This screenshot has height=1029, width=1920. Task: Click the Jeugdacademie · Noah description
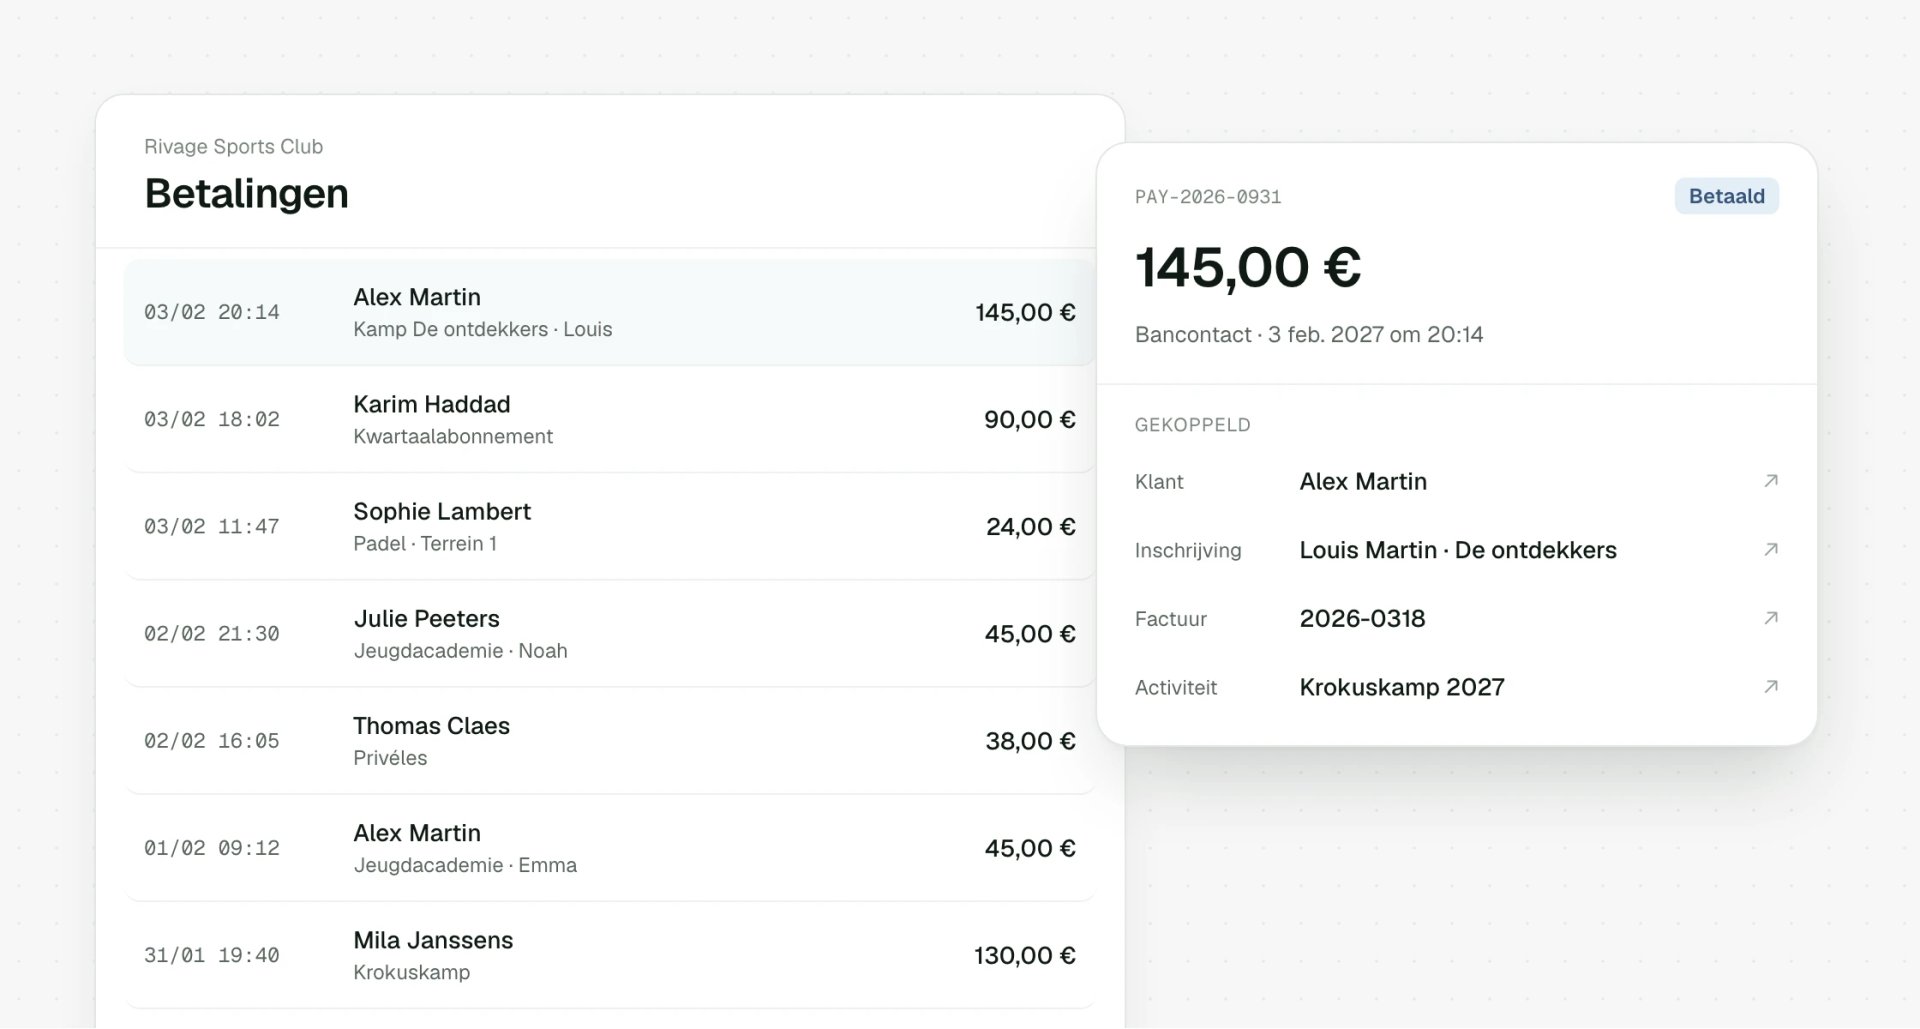460,651
